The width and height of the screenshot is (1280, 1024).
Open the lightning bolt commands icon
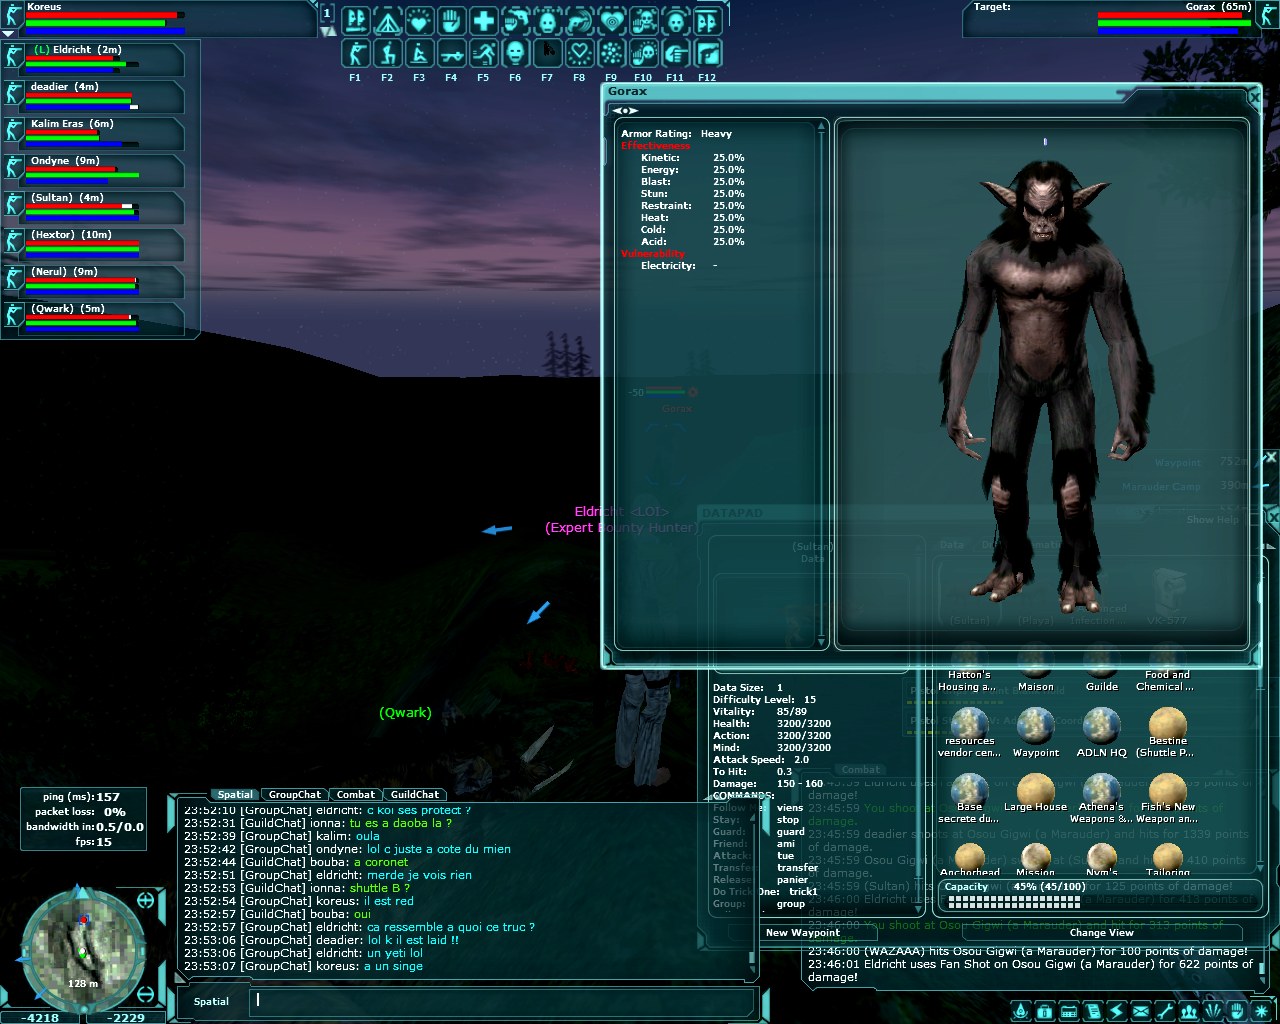1116,1011
